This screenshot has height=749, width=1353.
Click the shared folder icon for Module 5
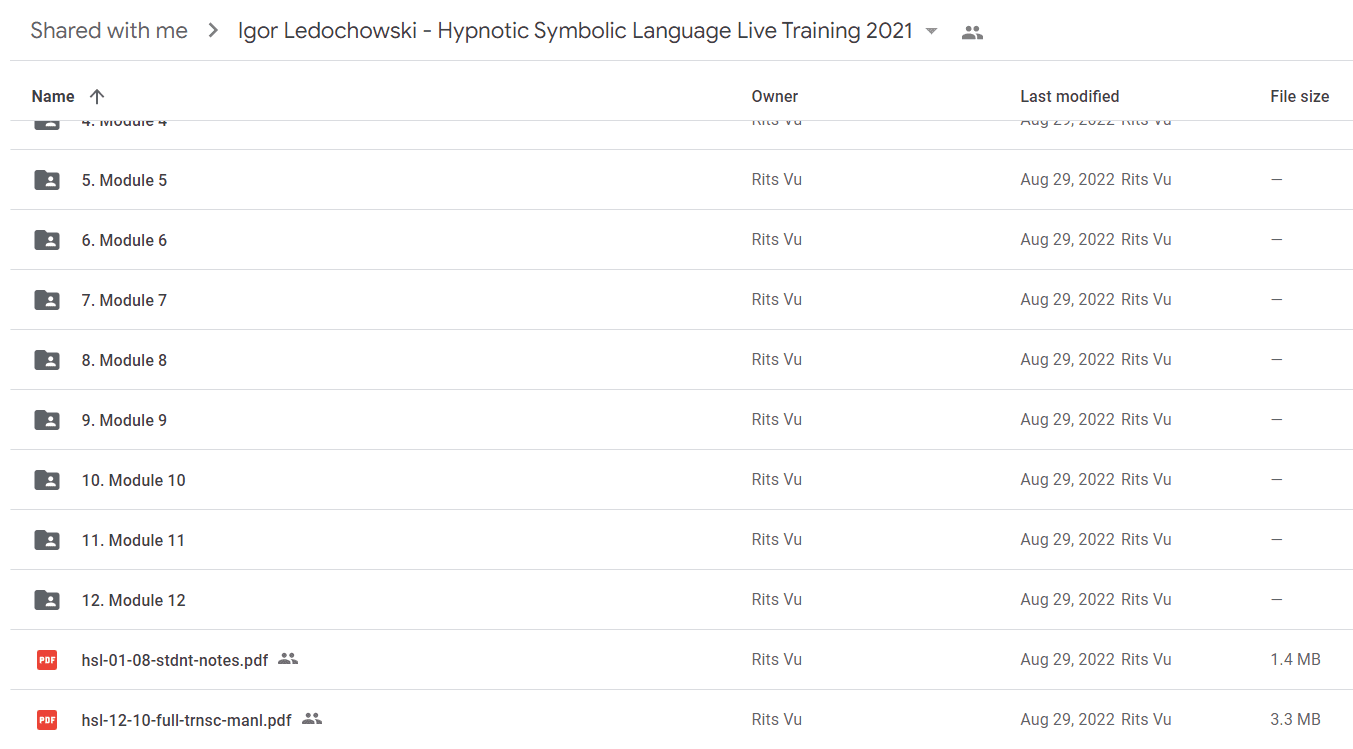pos(47,180)
